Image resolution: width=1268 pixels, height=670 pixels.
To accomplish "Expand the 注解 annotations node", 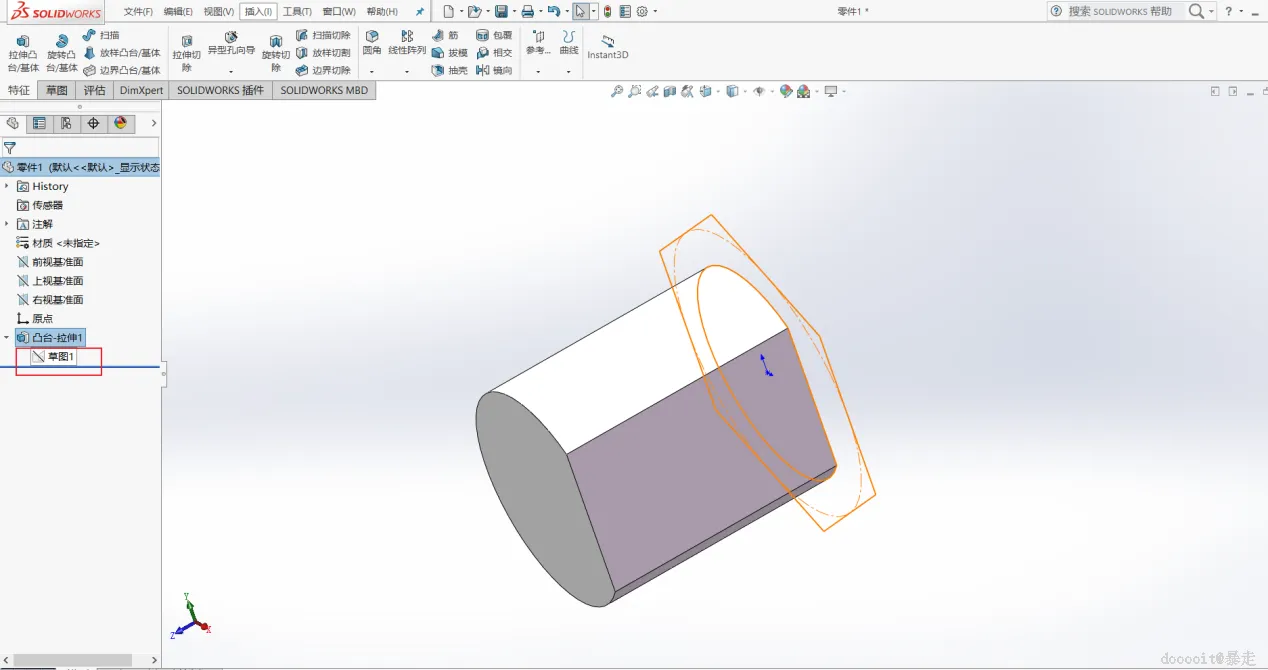I will point(7,224).
